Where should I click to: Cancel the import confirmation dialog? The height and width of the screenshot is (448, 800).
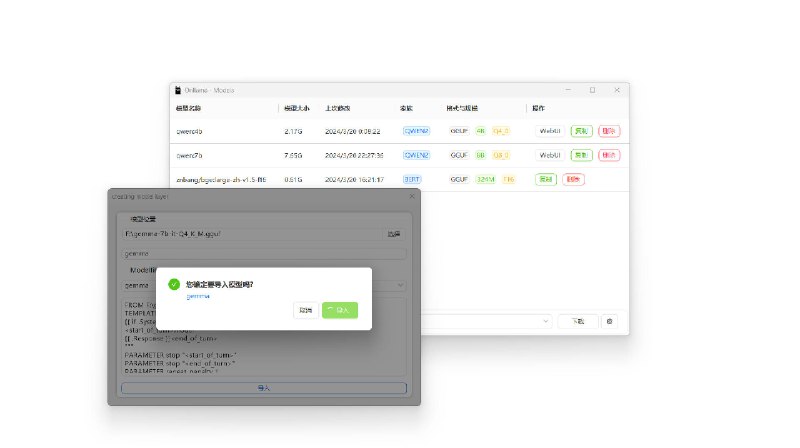coord(305,311)
